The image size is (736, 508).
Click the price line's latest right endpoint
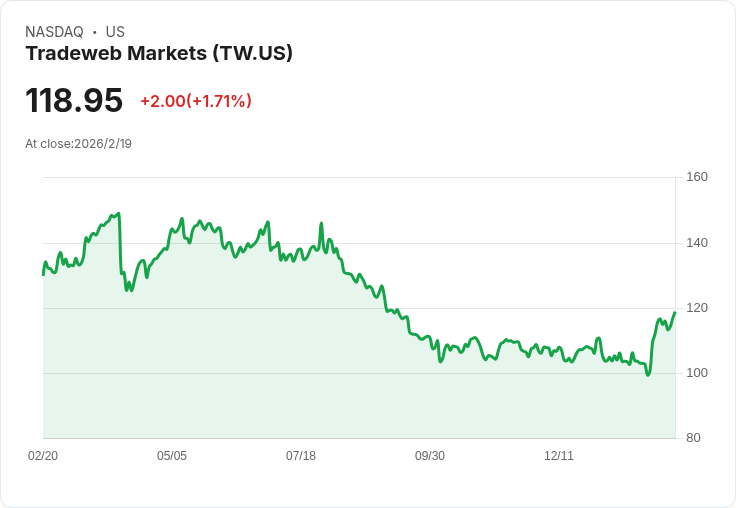(675, 313)
